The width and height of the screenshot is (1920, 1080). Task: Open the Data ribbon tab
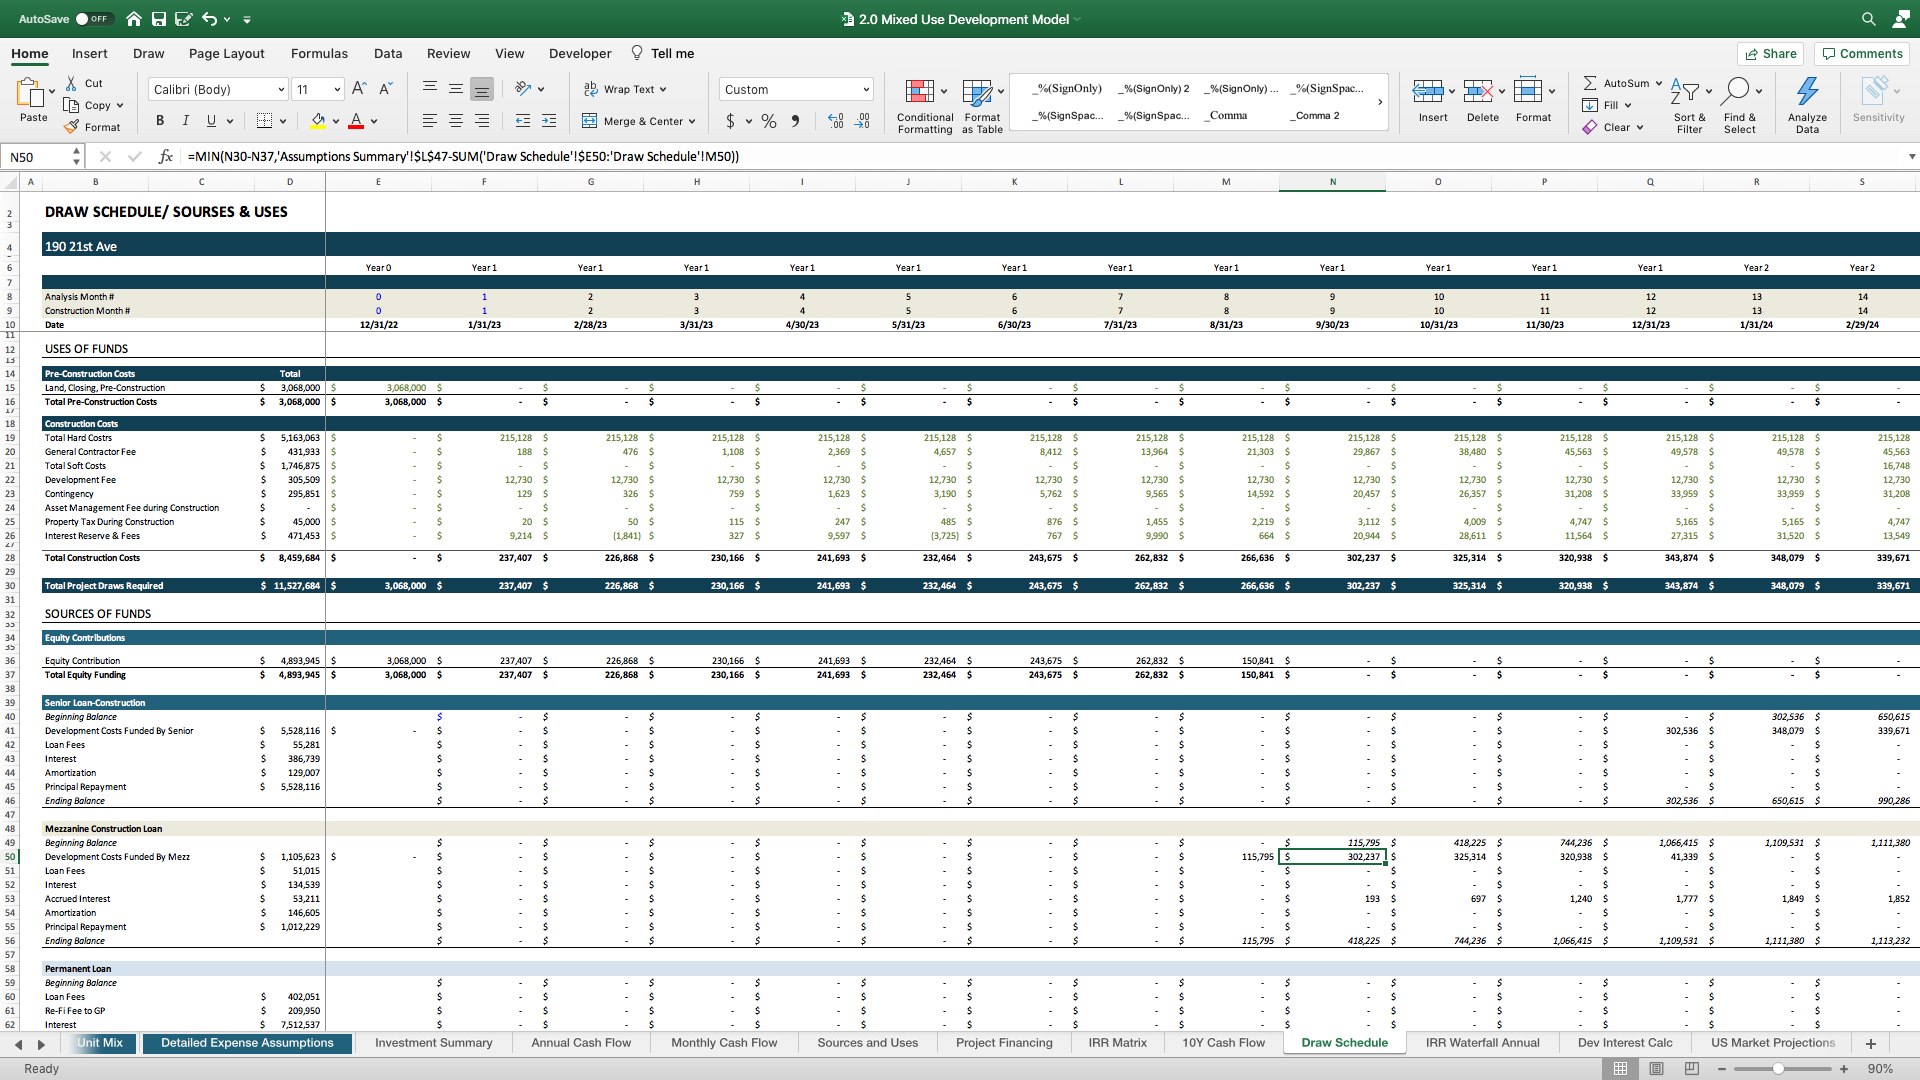point(388,54)
